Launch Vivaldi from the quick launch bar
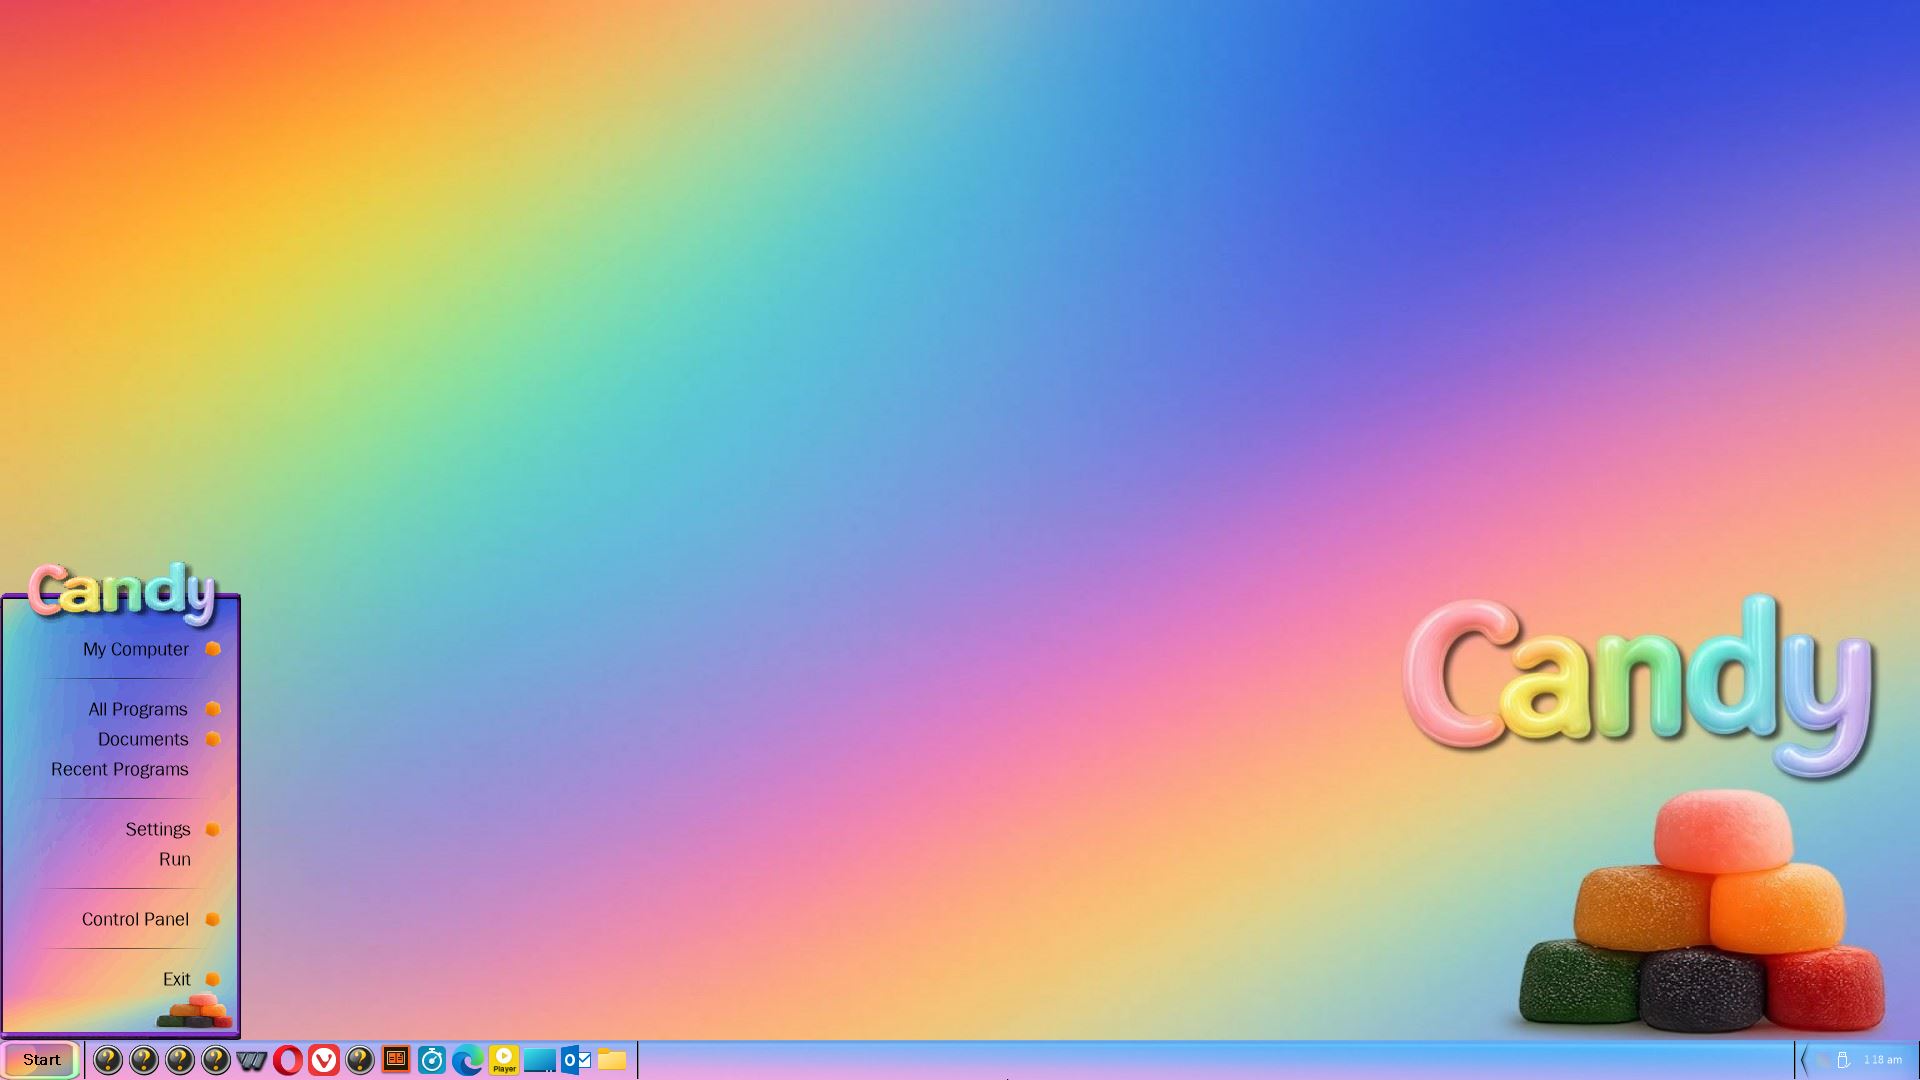 click(323, 1060)
